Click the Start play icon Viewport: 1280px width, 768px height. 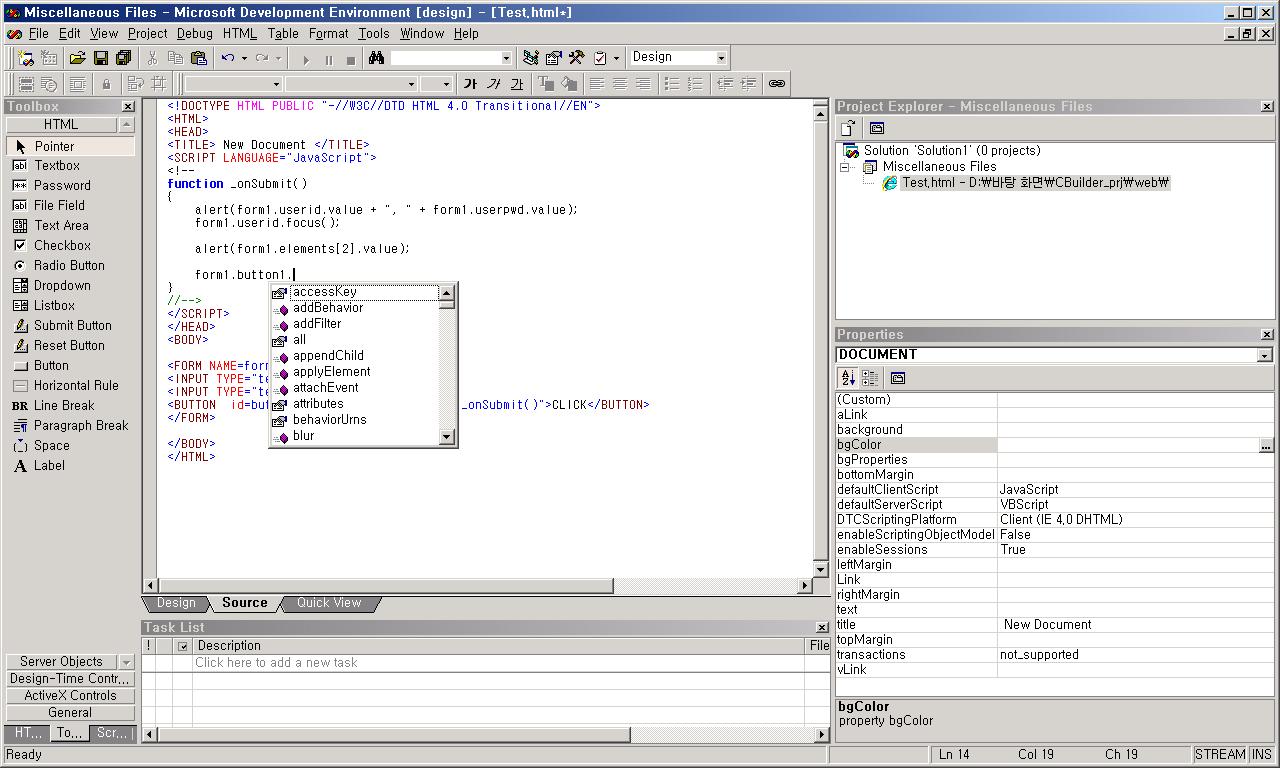306,59
